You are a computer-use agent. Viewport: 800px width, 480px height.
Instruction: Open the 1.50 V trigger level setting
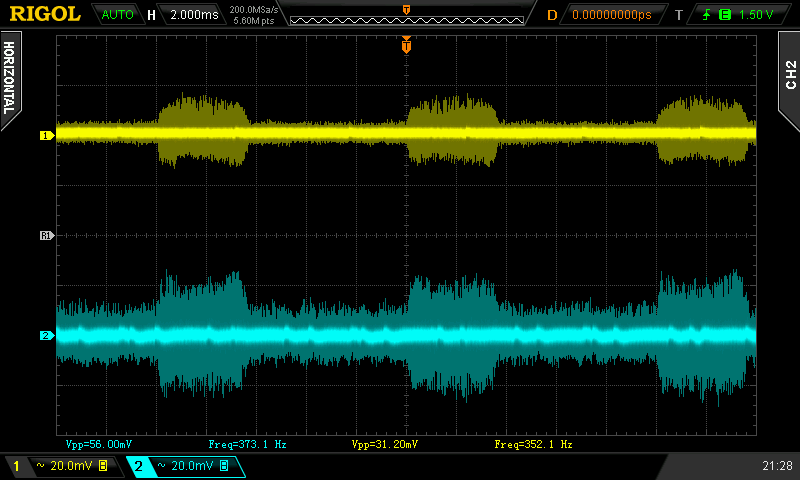[x=756, y=15]
